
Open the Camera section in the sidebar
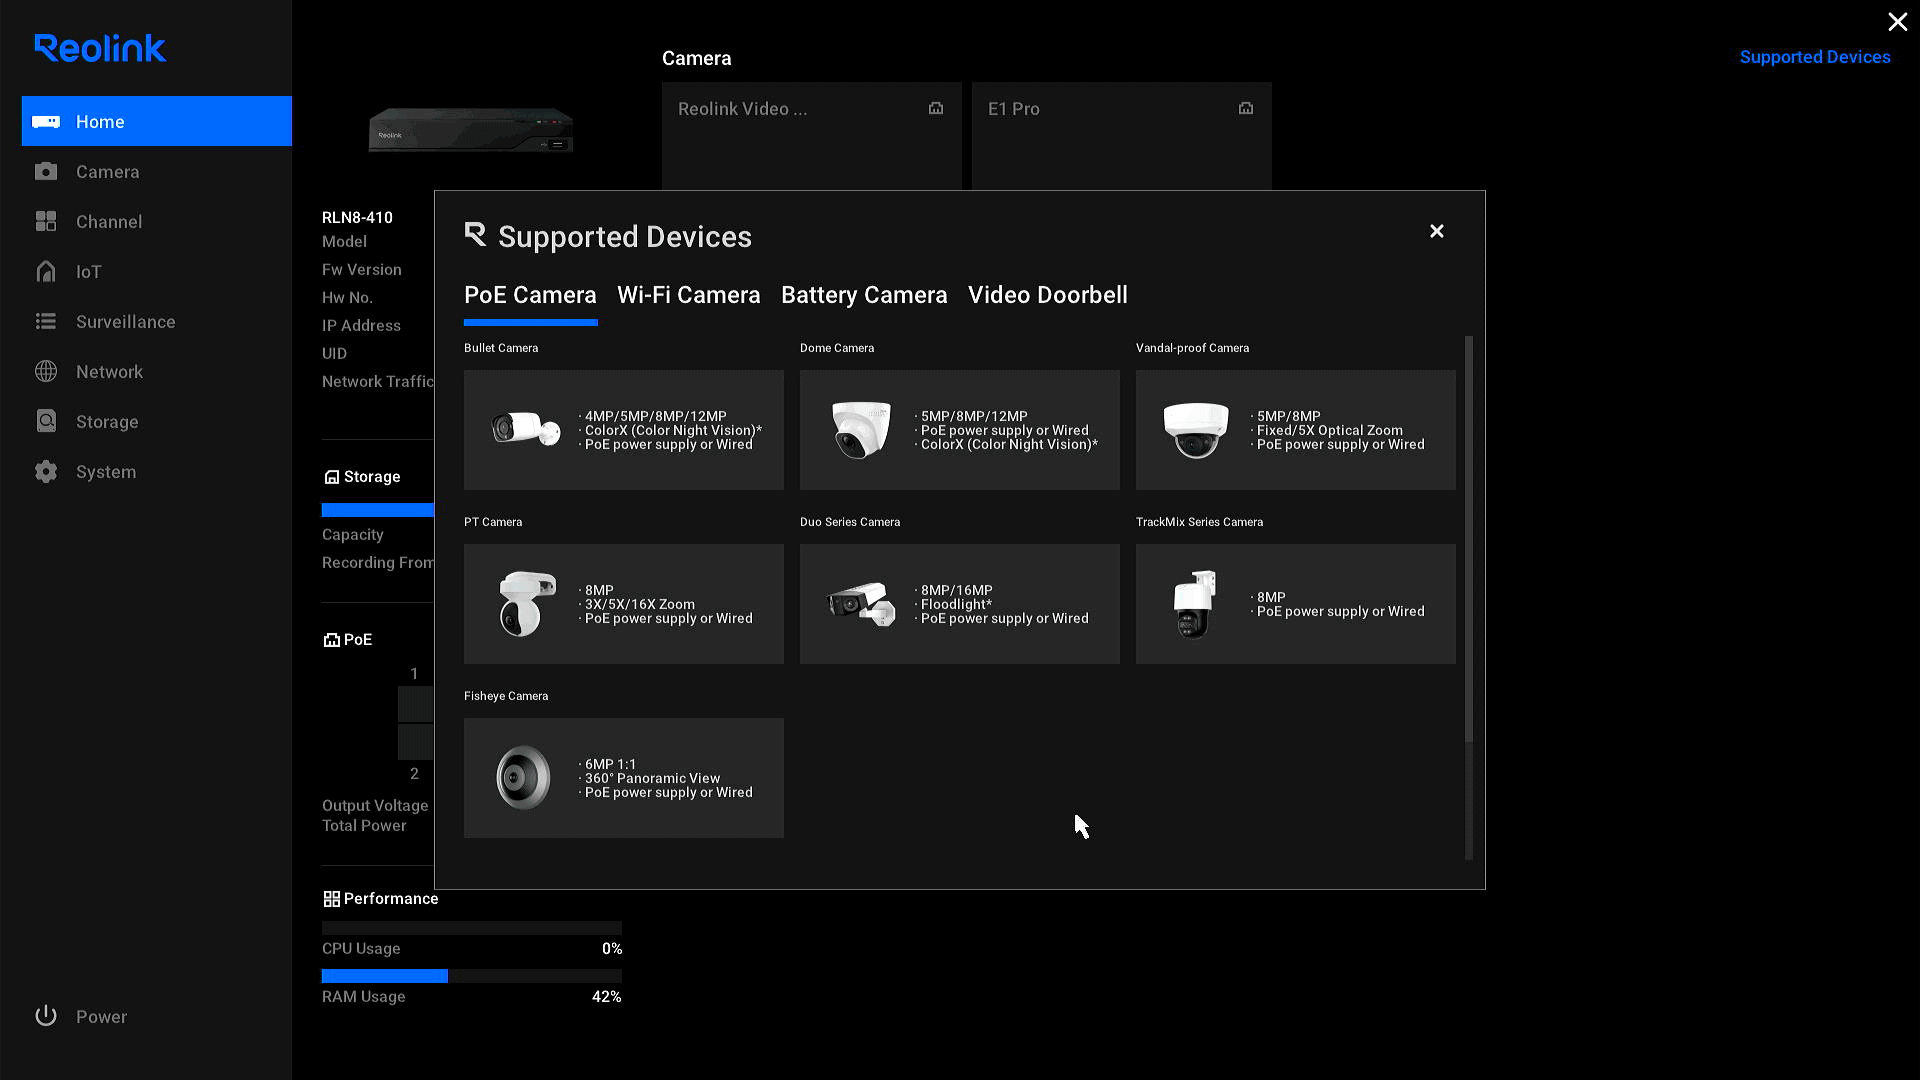[157, 172]
